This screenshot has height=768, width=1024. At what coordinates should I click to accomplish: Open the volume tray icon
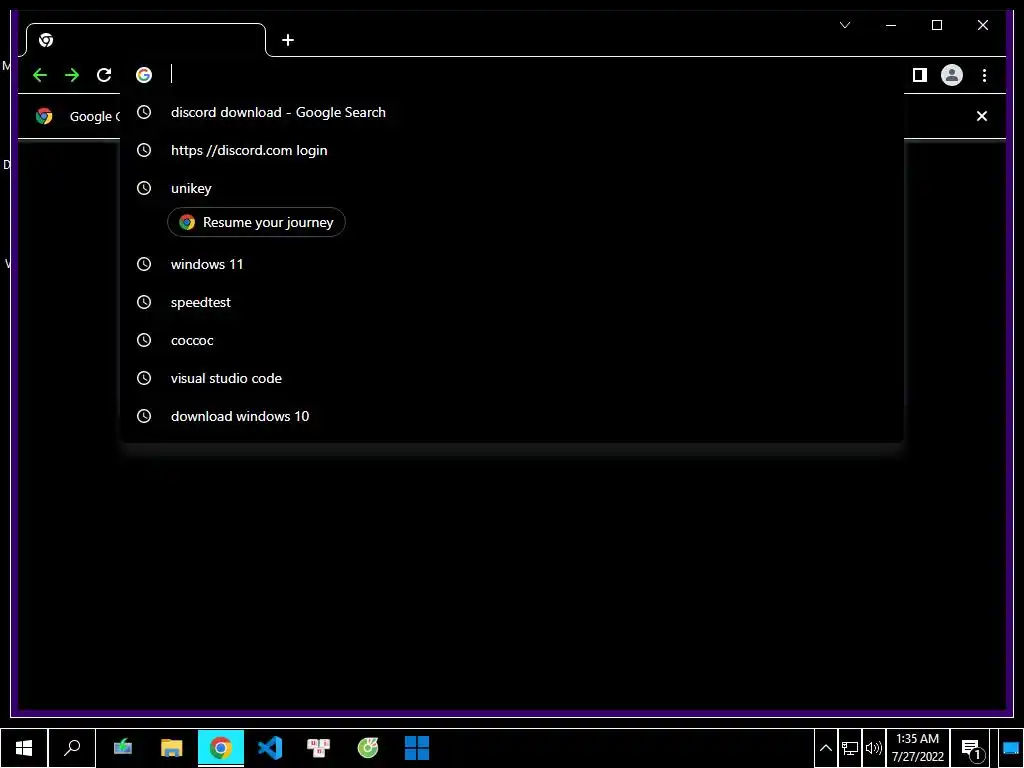[x=873, y=748]
